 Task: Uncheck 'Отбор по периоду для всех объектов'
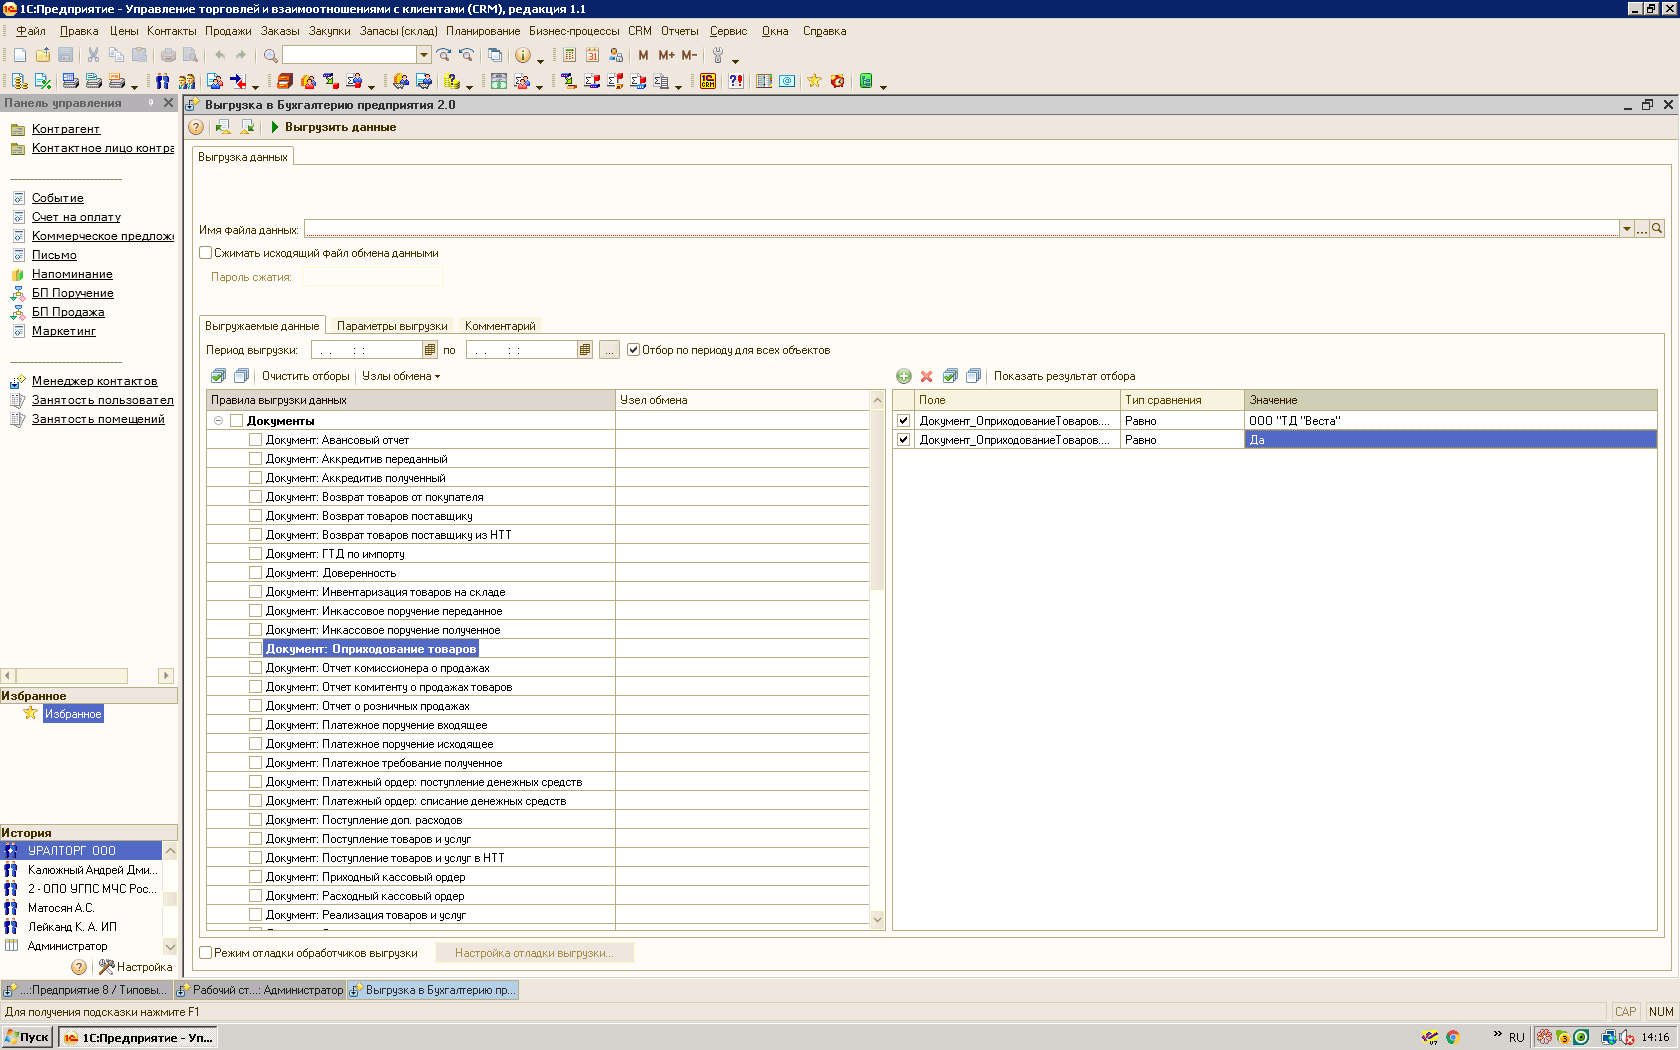coord(633,350)
